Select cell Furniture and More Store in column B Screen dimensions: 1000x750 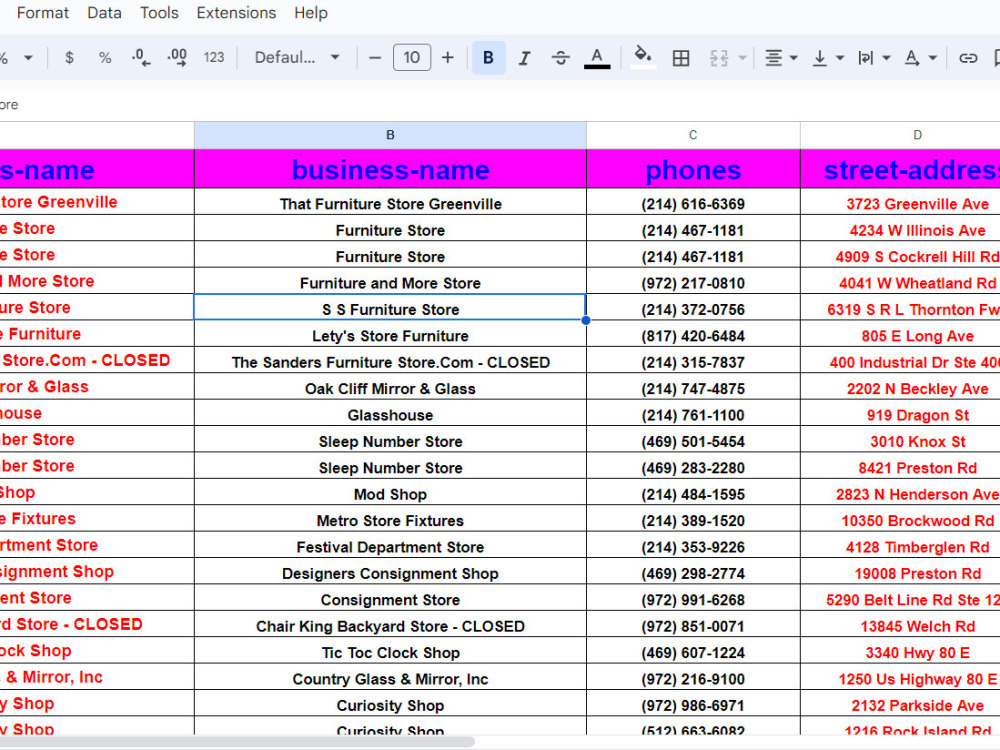point(390,283)
